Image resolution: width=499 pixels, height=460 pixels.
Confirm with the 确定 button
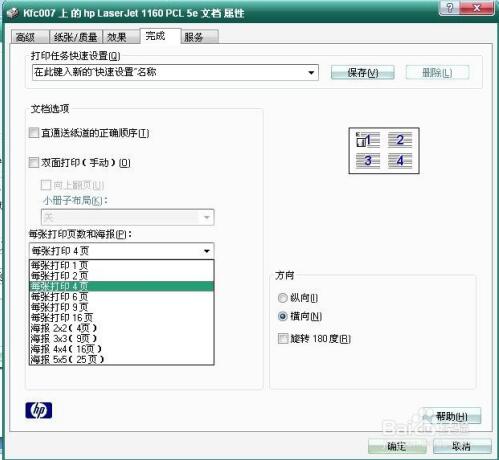tap(397, 446)
